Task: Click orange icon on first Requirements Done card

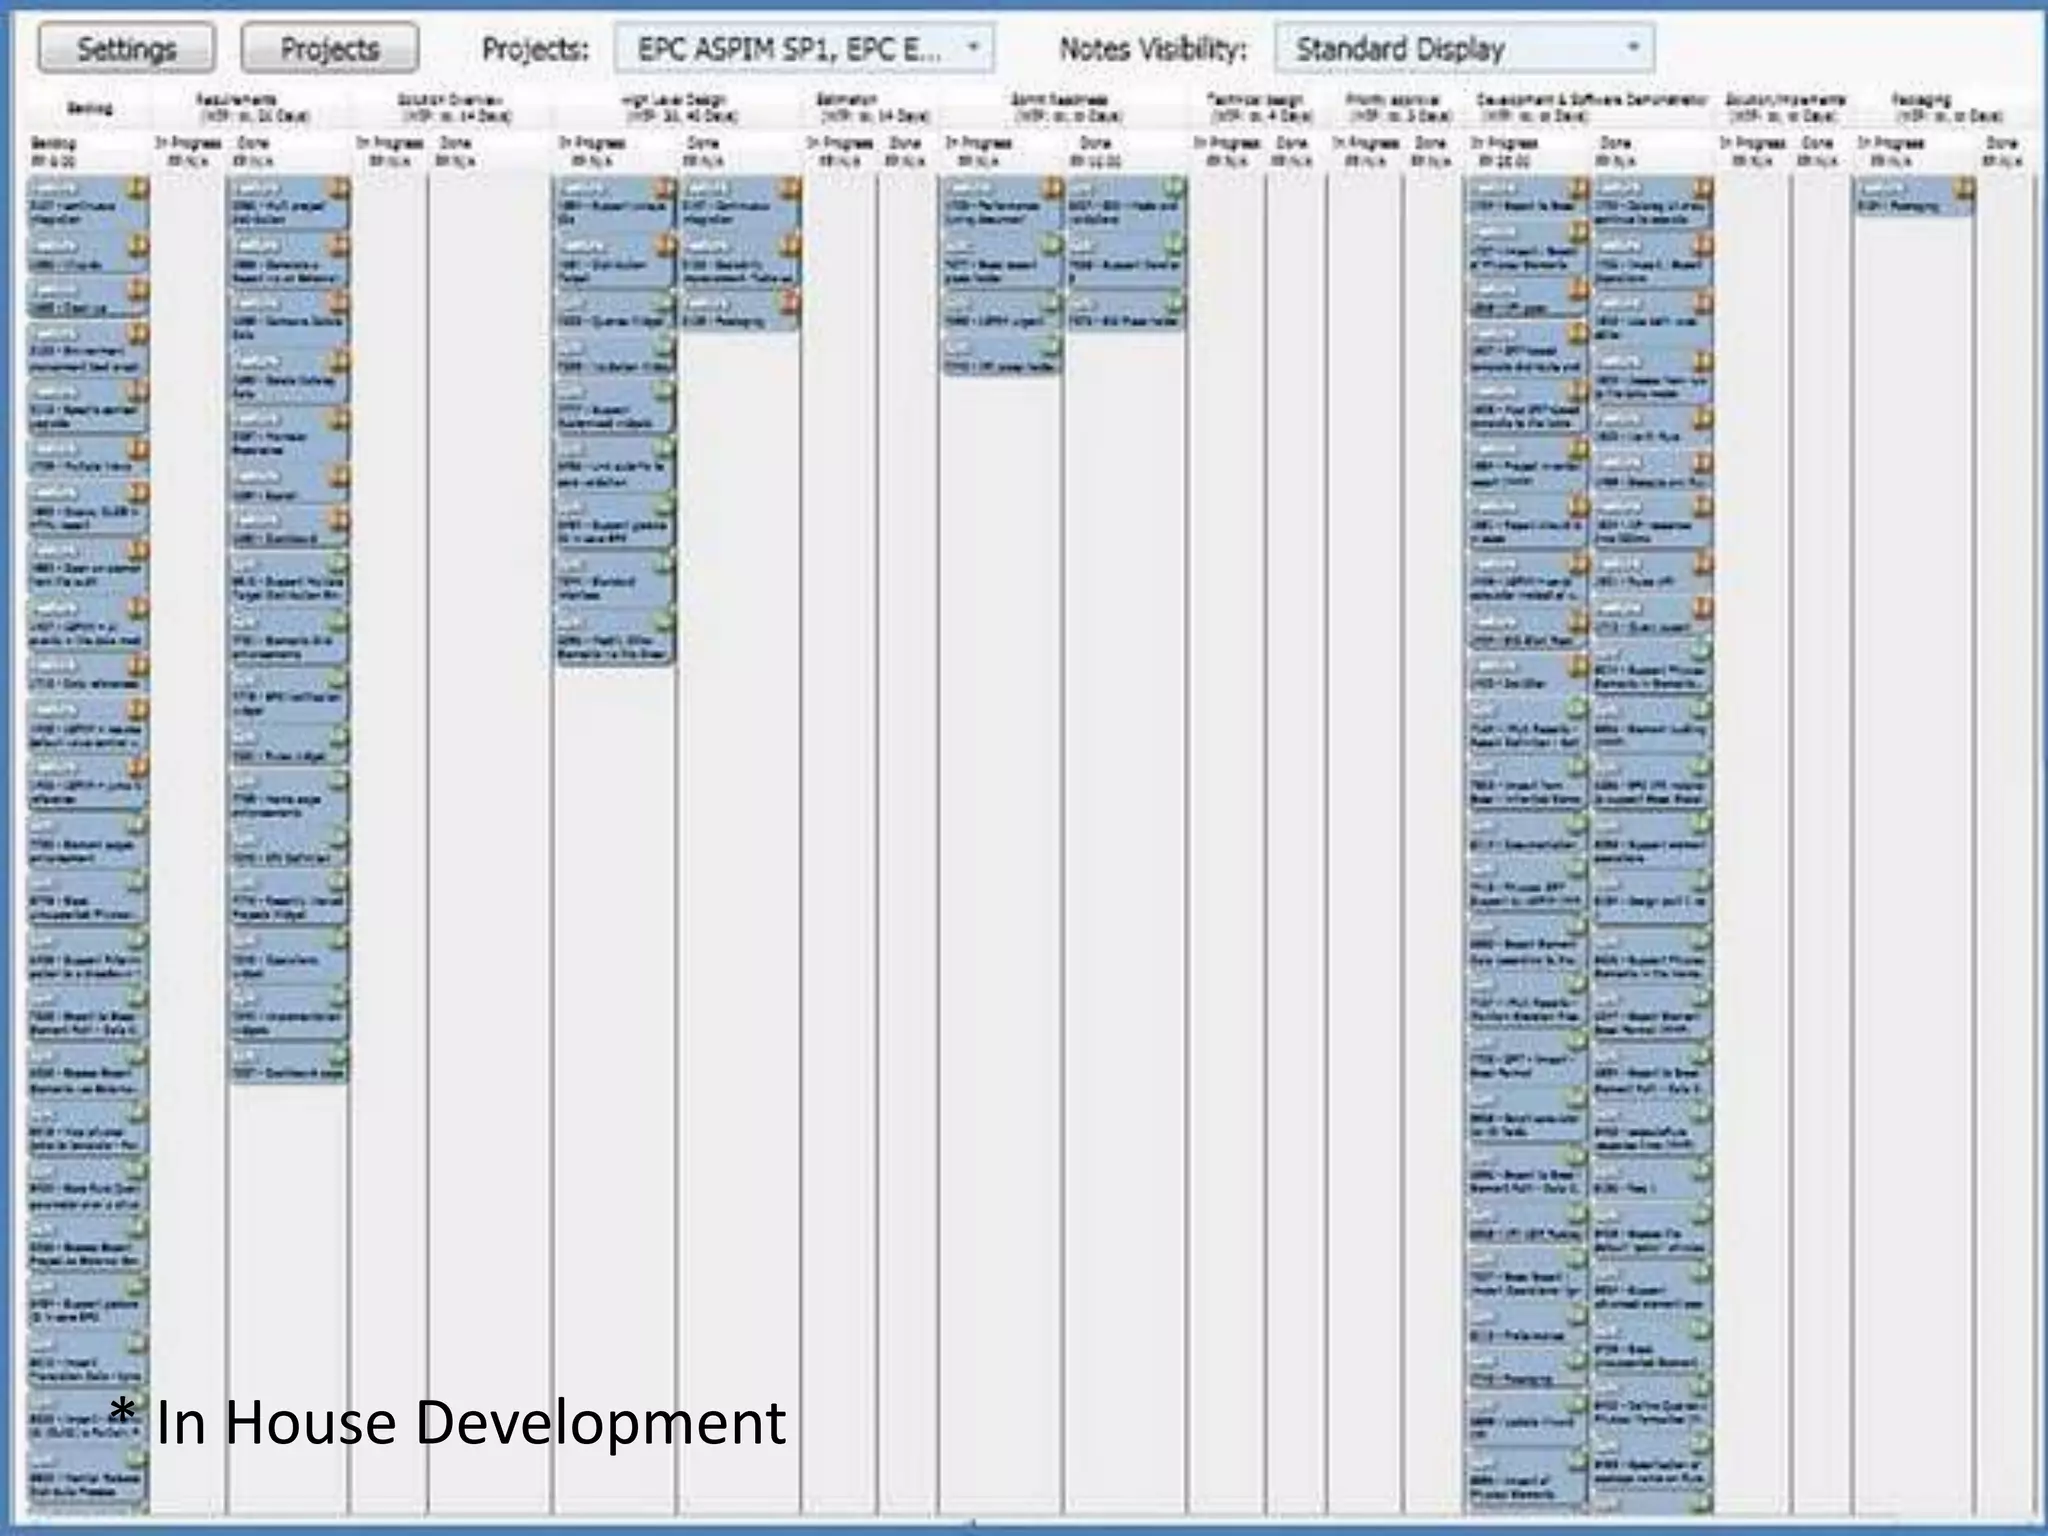Action: (x=339, y=188)
